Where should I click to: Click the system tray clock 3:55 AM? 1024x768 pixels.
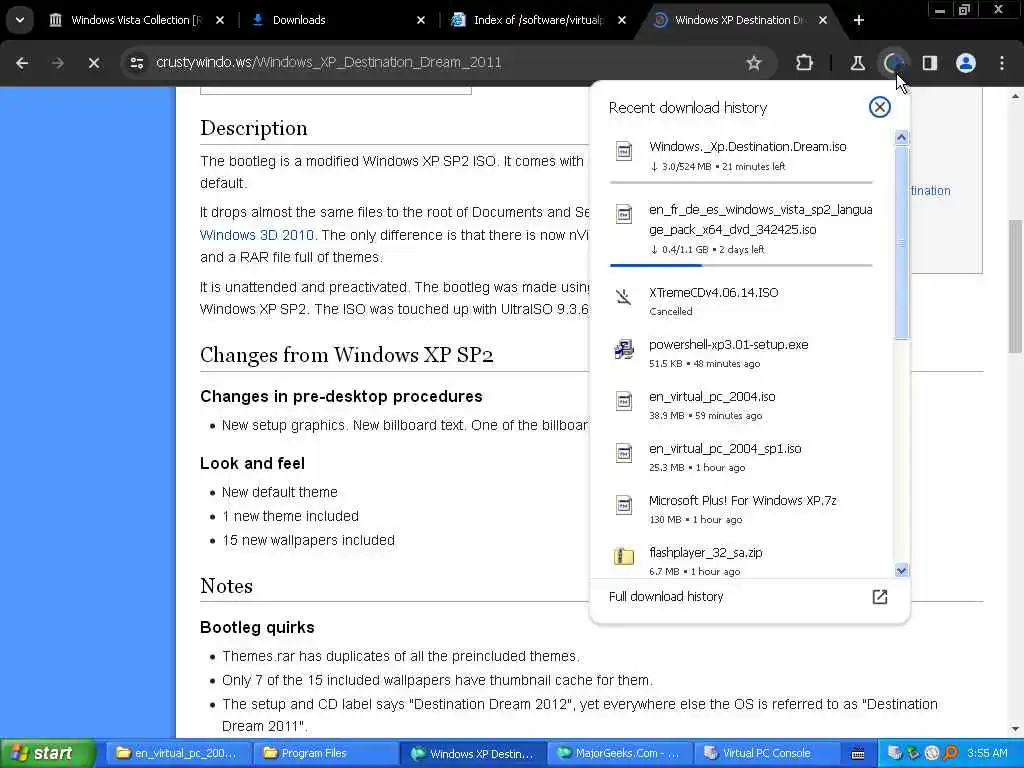point(987,754)
